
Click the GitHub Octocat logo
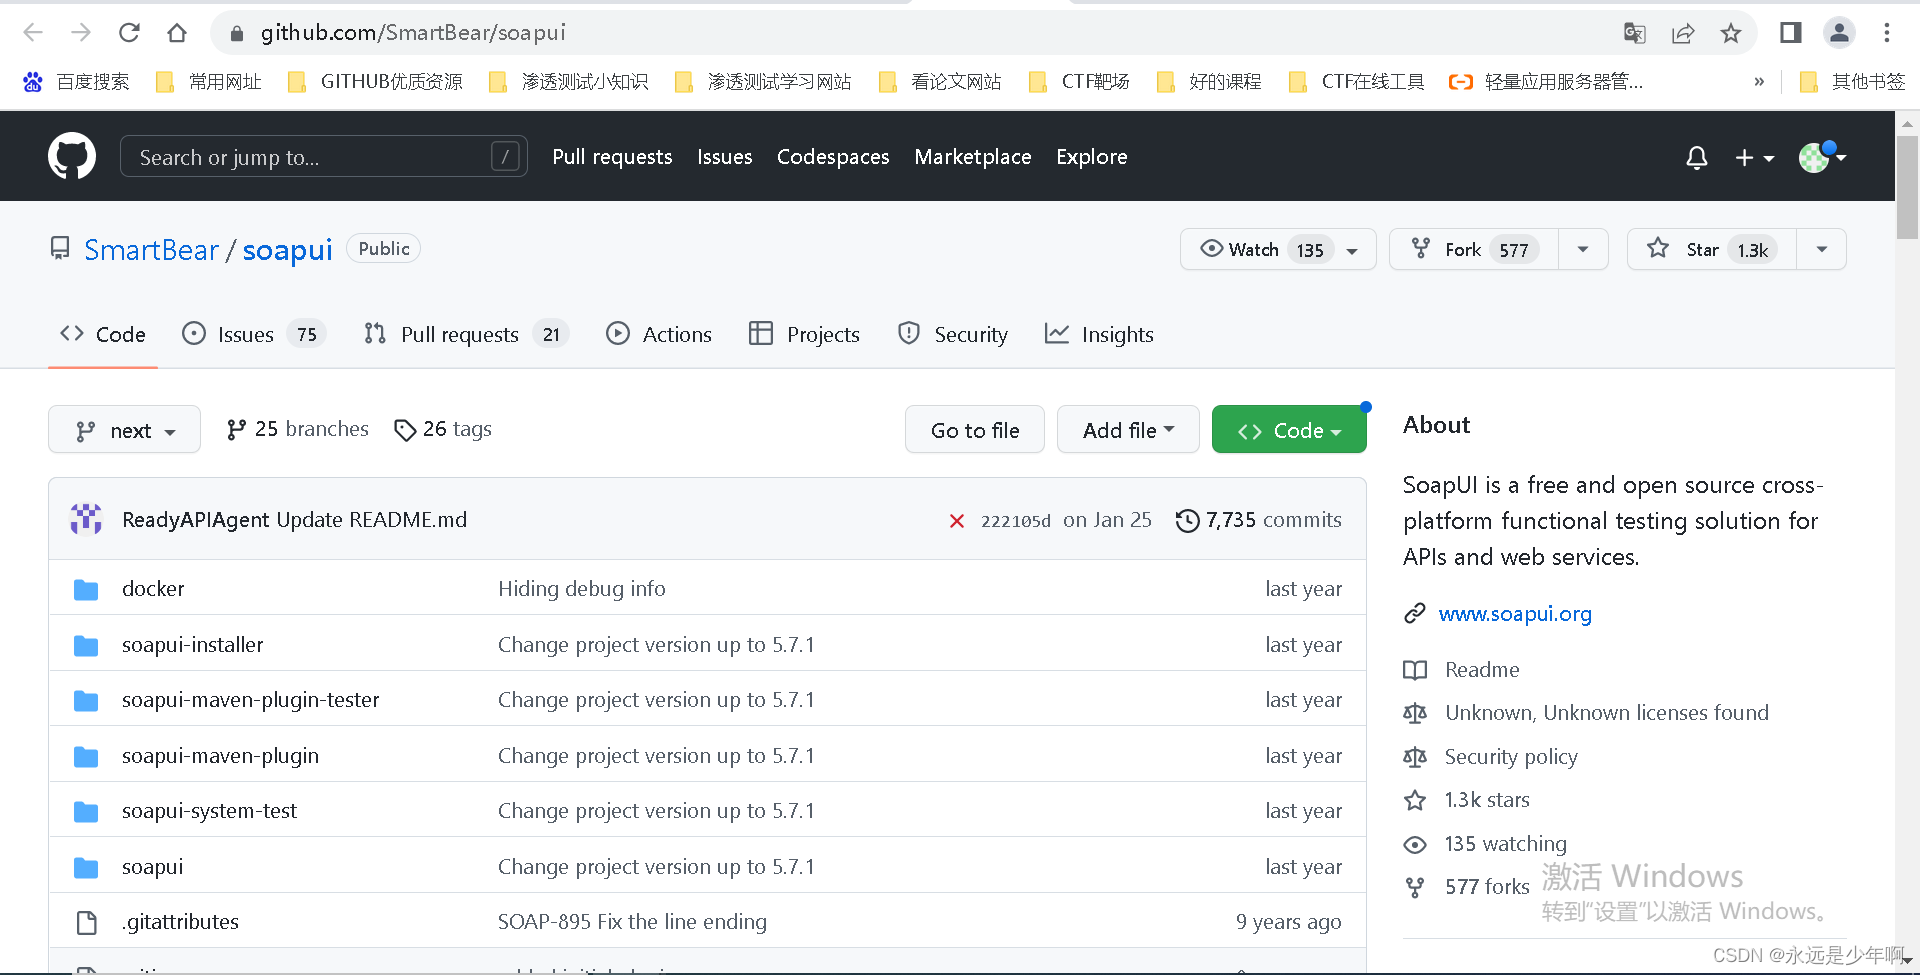(72, 156)
